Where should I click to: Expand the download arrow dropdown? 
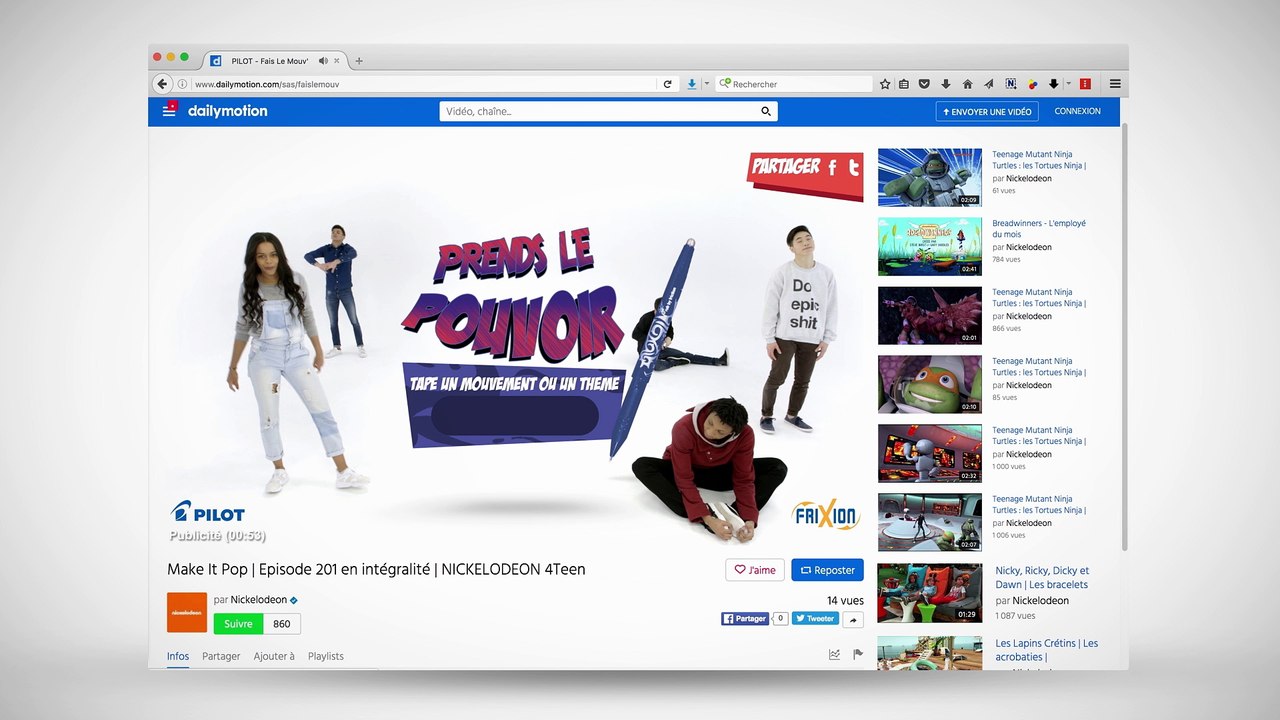tap(706, 84)
